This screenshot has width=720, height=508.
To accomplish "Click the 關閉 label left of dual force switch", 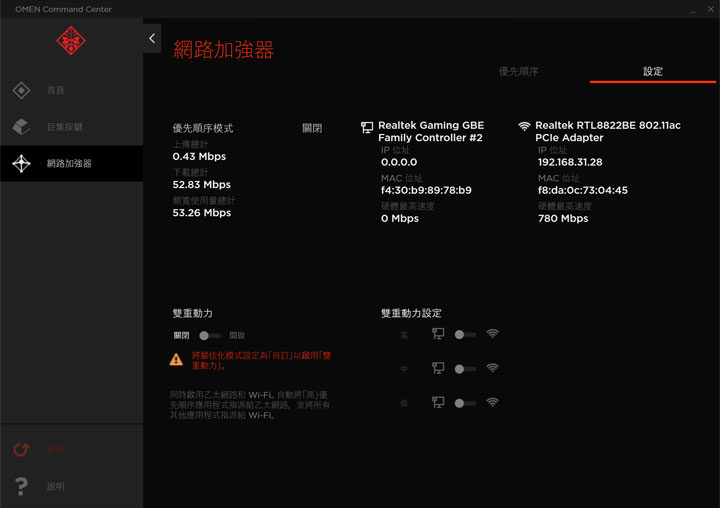I will [181, 336].
